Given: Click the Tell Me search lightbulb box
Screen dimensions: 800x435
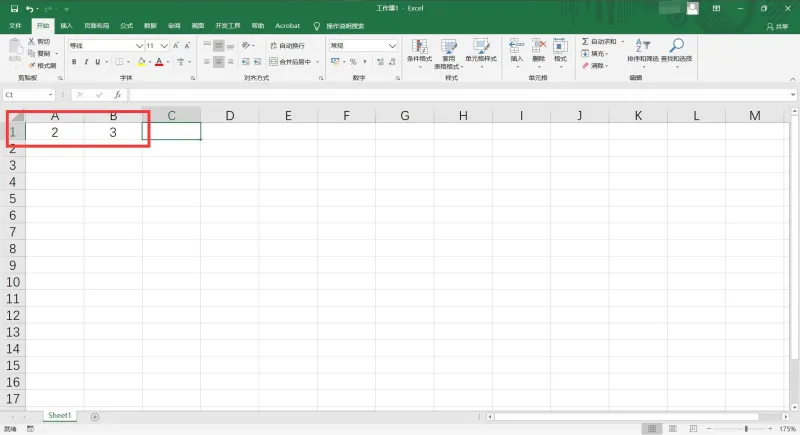Looking at the screenshot, I should (x=339, y=25).
